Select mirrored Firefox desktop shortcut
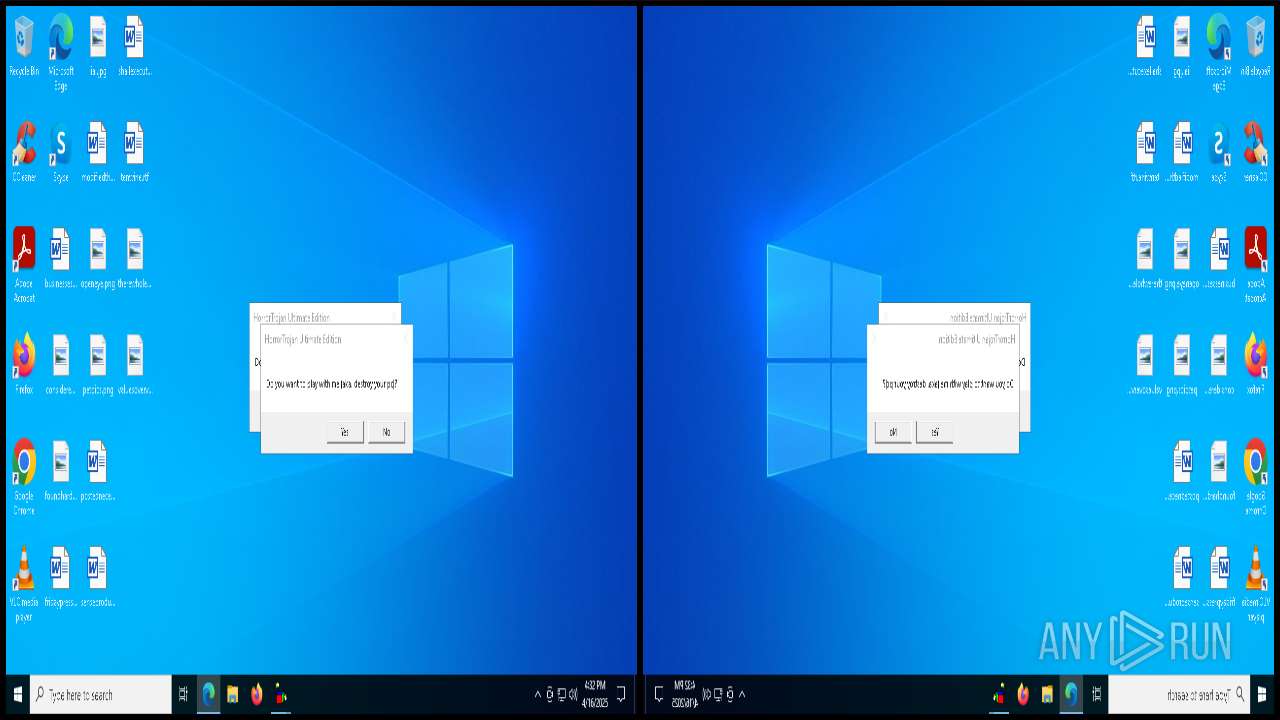Screen dimensions: 1280x720 pyautogui.click(x=1255, y=364)
